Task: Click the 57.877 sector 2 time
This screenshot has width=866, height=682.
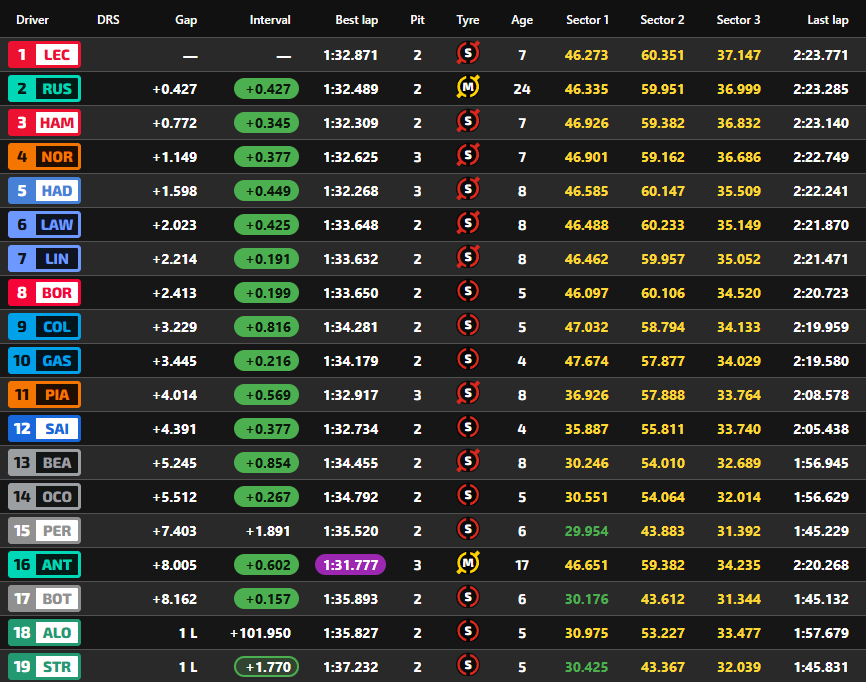Action: (663, 361)
